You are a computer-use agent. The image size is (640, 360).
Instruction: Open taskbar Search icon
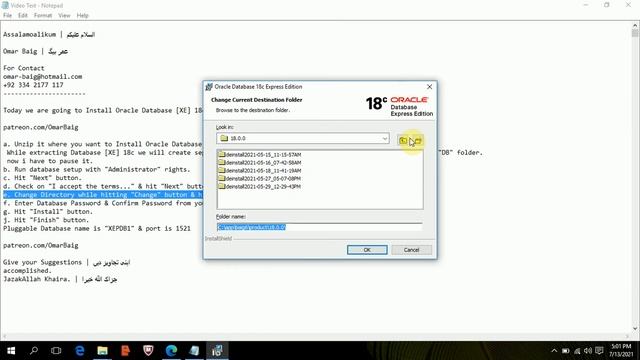coord(34,351)
